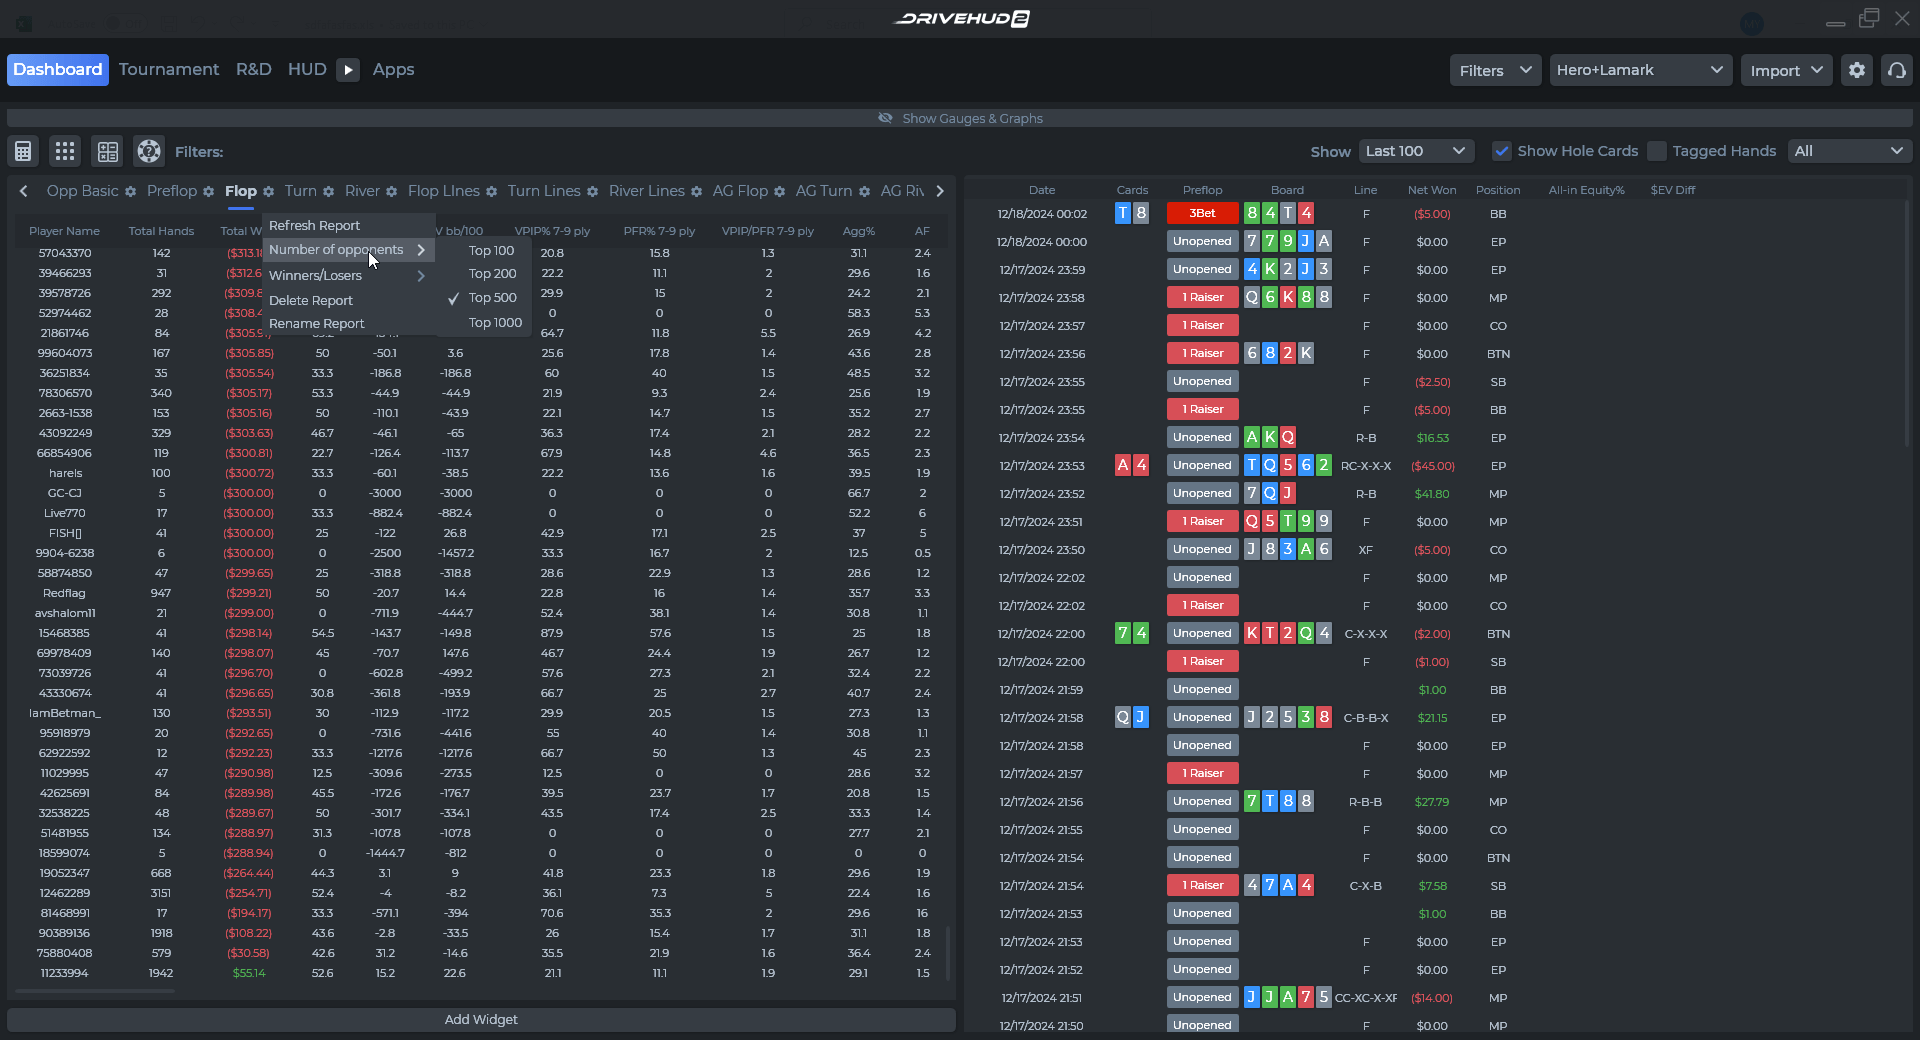Switch to the Turn Lines report tab

coord(544,191)
